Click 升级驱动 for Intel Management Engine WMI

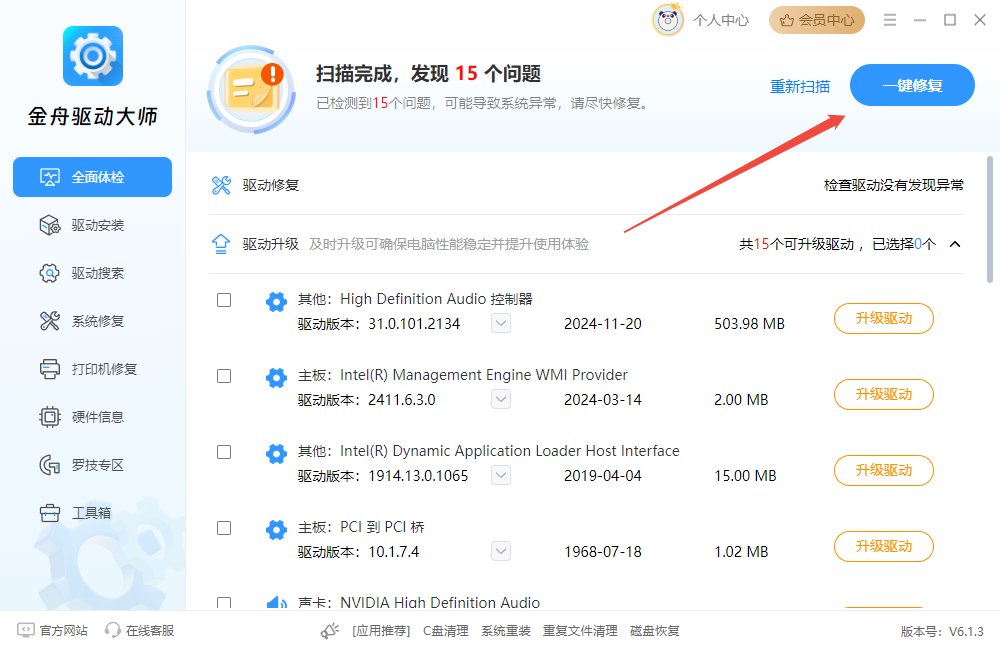pyautogui.click(x=884, y=394)
